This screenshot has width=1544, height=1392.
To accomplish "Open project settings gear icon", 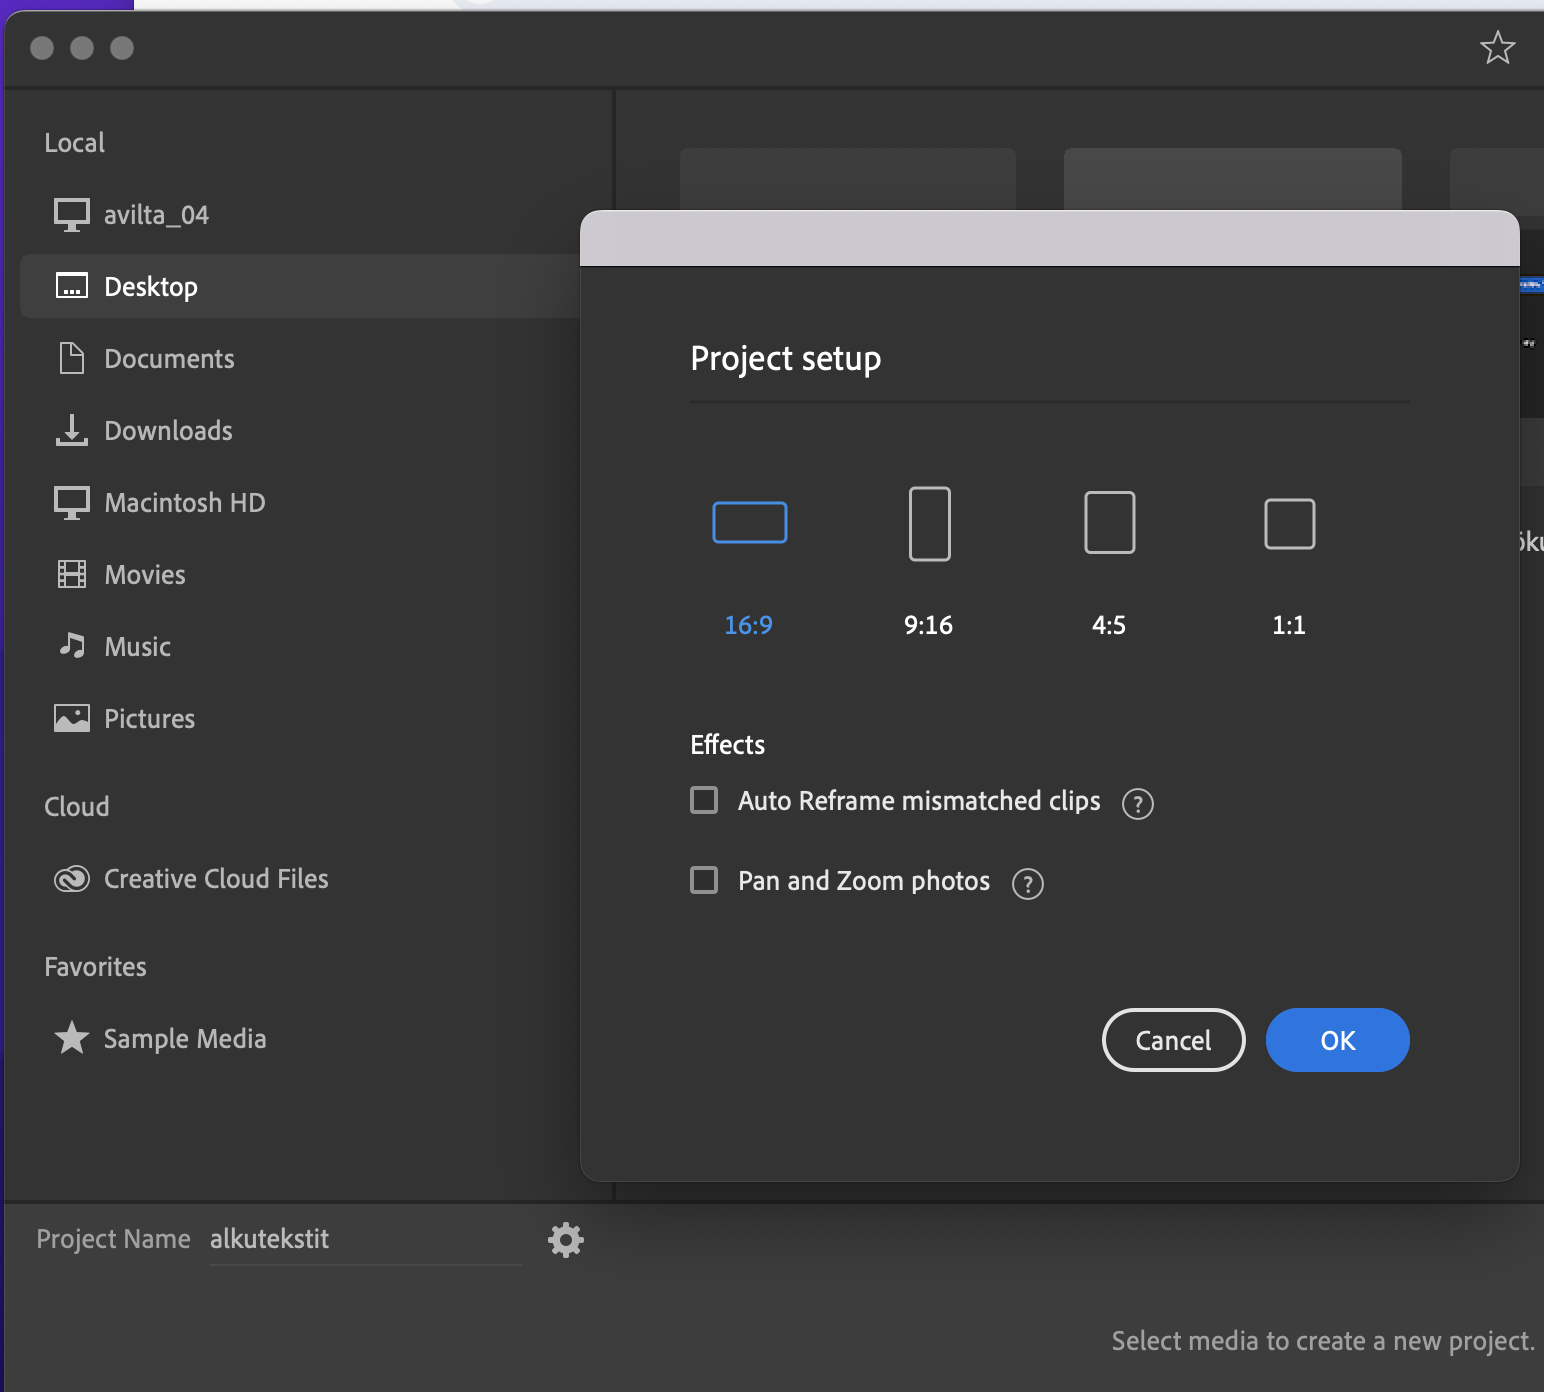I will [x=566, y=1240].
